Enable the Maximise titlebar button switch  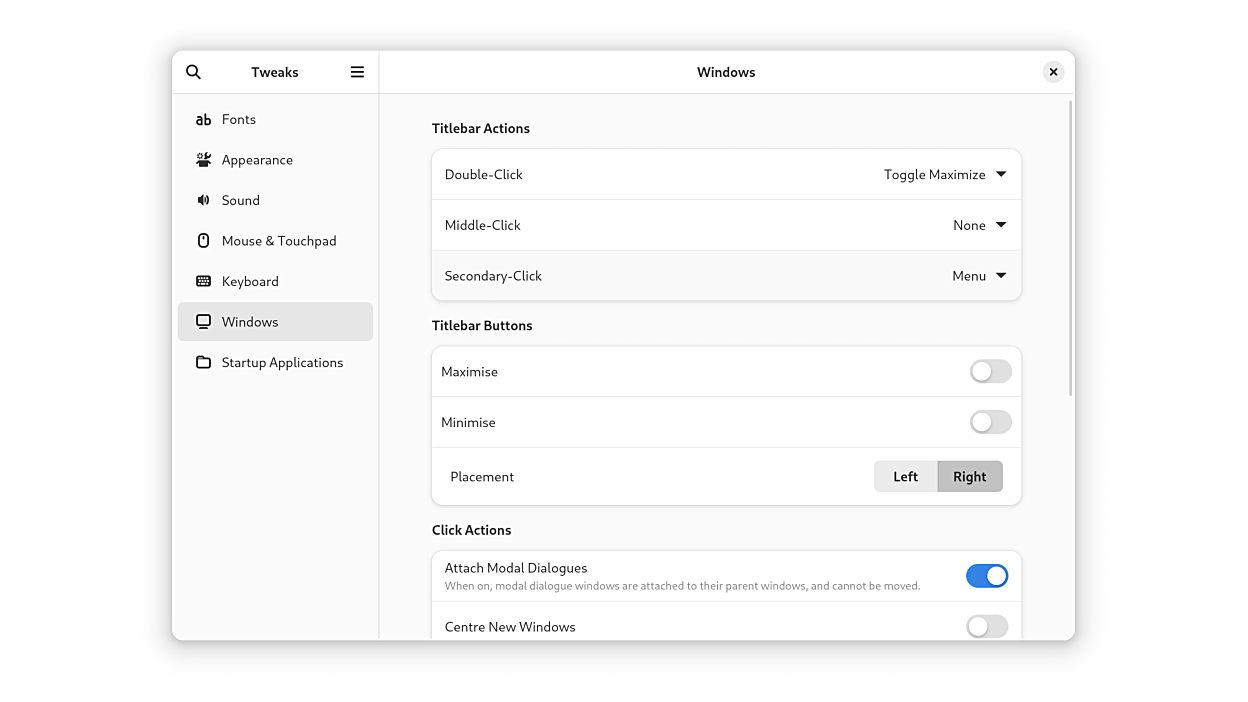click(x=990, y=372)
